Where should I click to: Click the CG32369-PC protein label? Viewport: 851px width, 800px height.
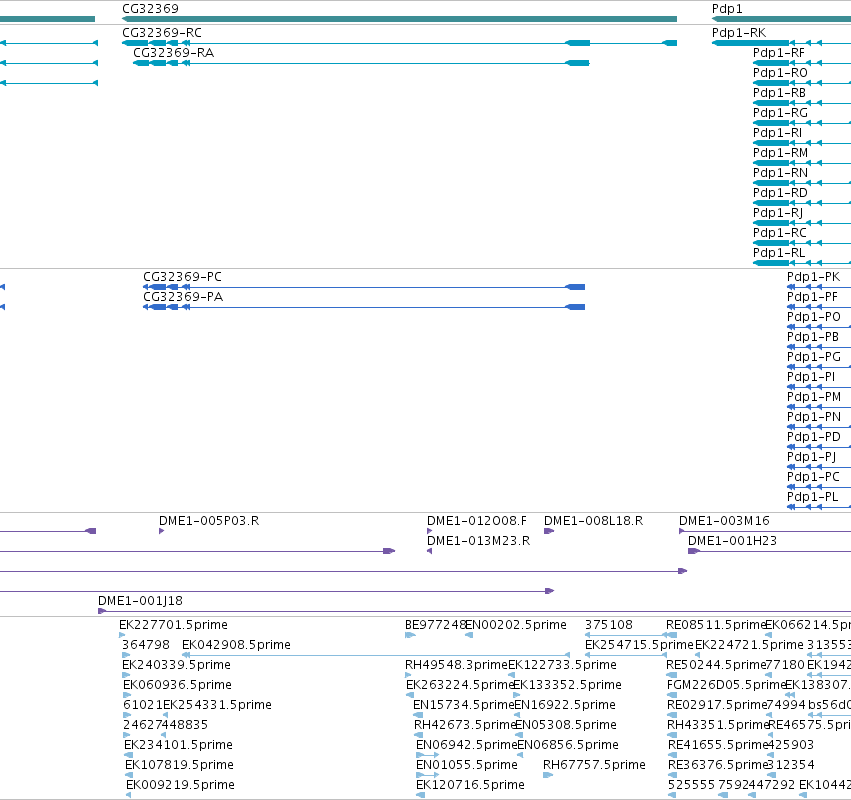[182, 277]
